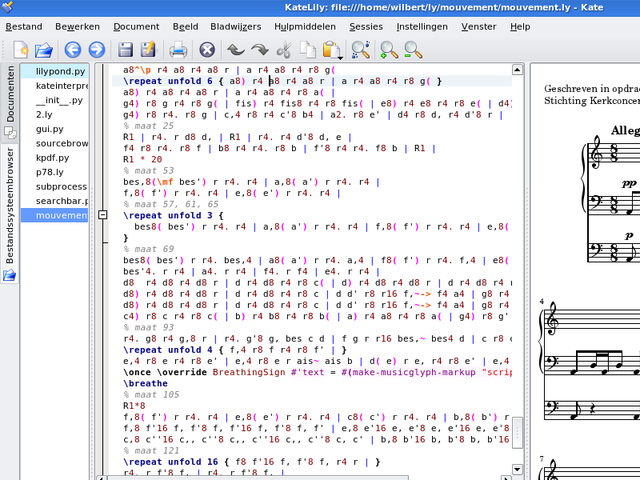Select the kateinterpre… document in the list

point(54,86)
